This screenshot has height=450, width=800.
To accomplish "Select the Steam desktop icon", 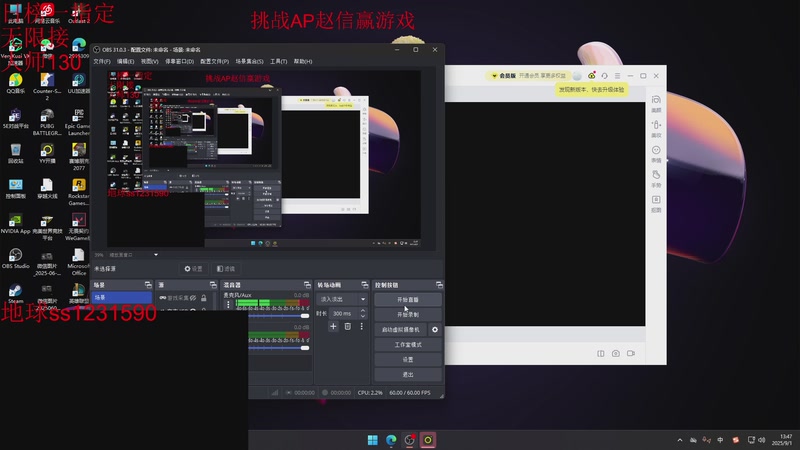I will click(15, 294).
